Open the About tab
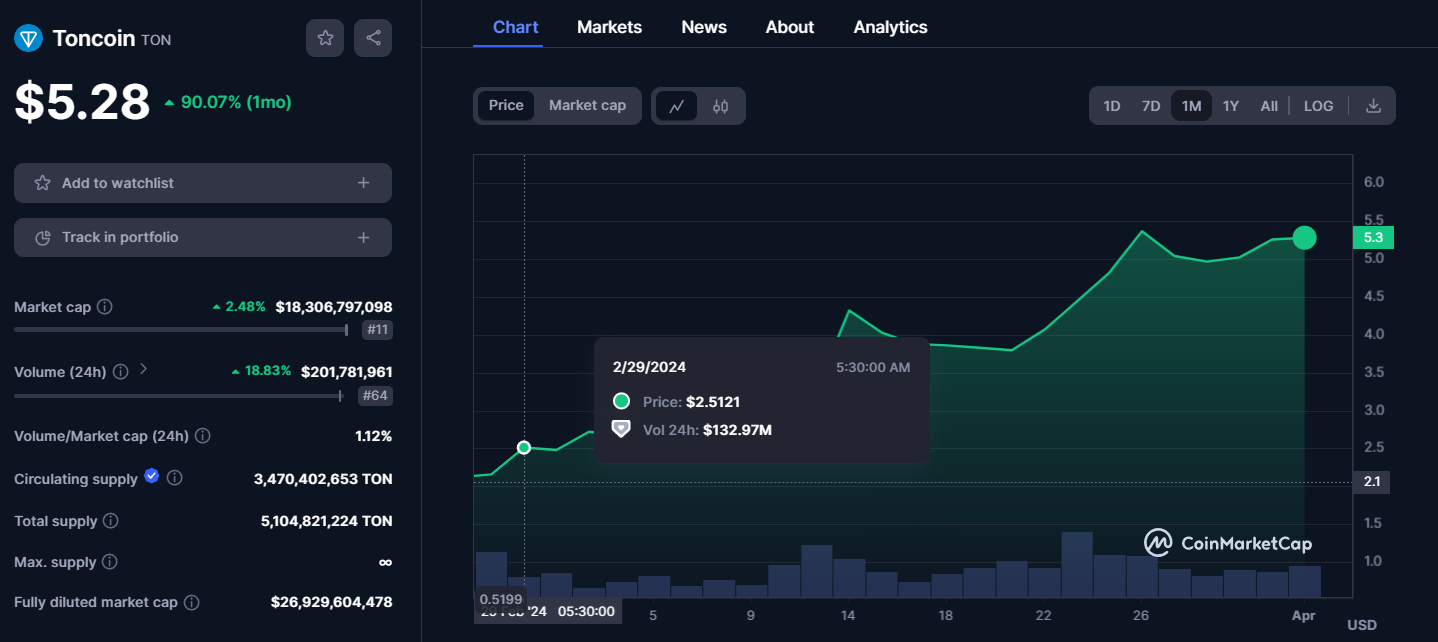Viewport: 1438px width, 642px height. (x=790, y=27)
